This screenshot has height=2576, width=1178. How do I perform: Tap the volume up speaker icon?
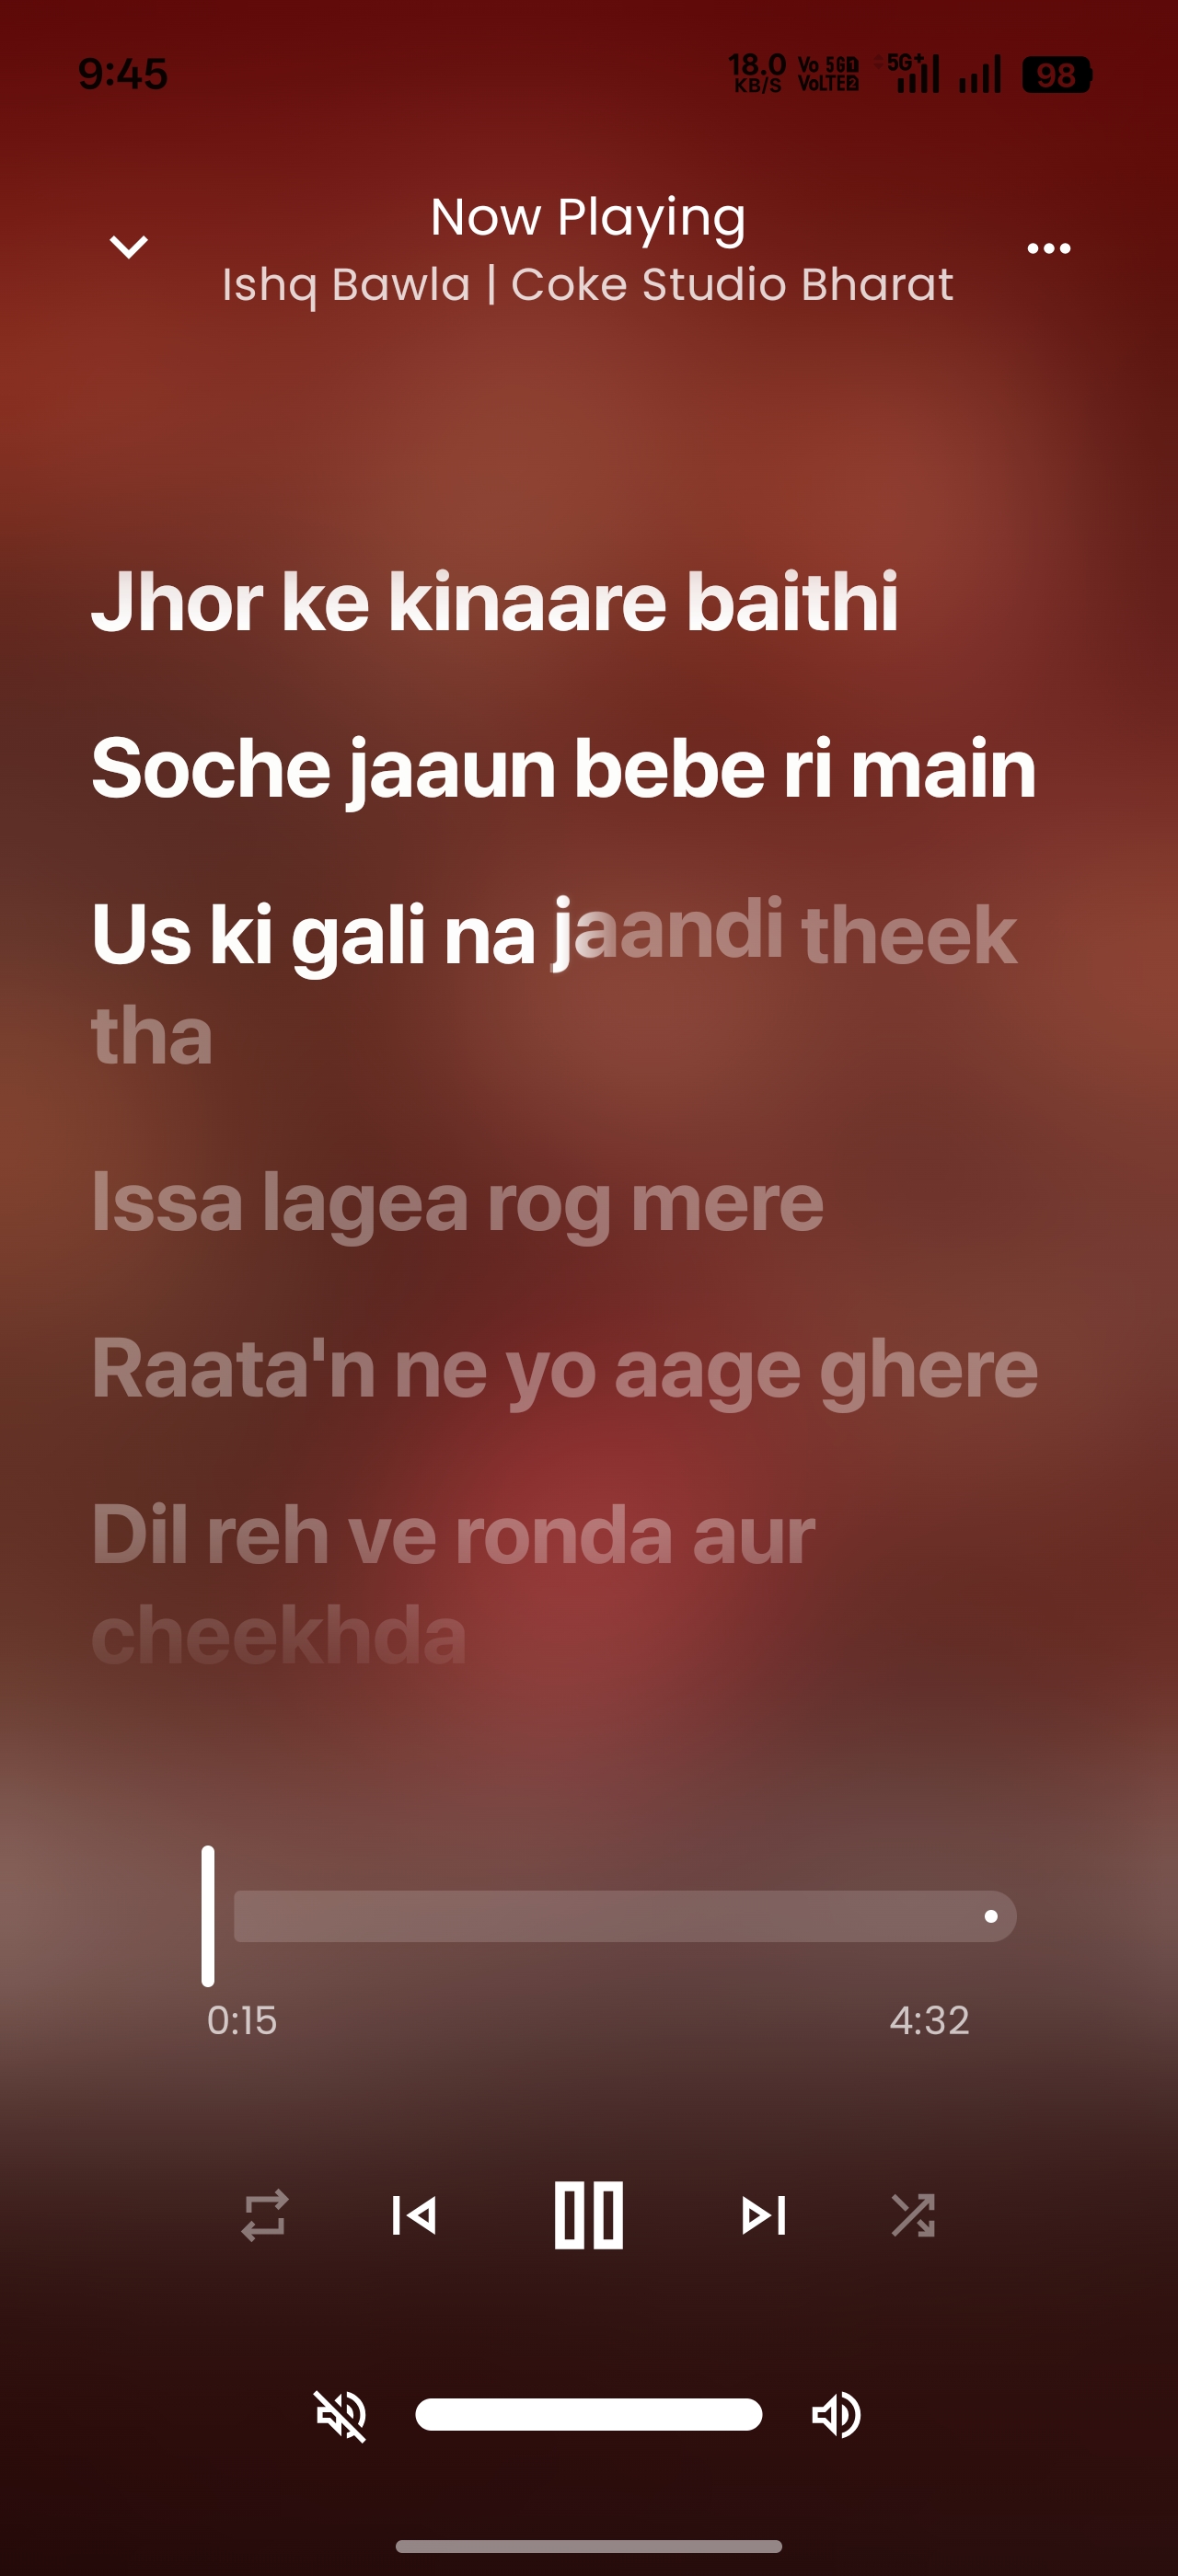coord(836,2415)
